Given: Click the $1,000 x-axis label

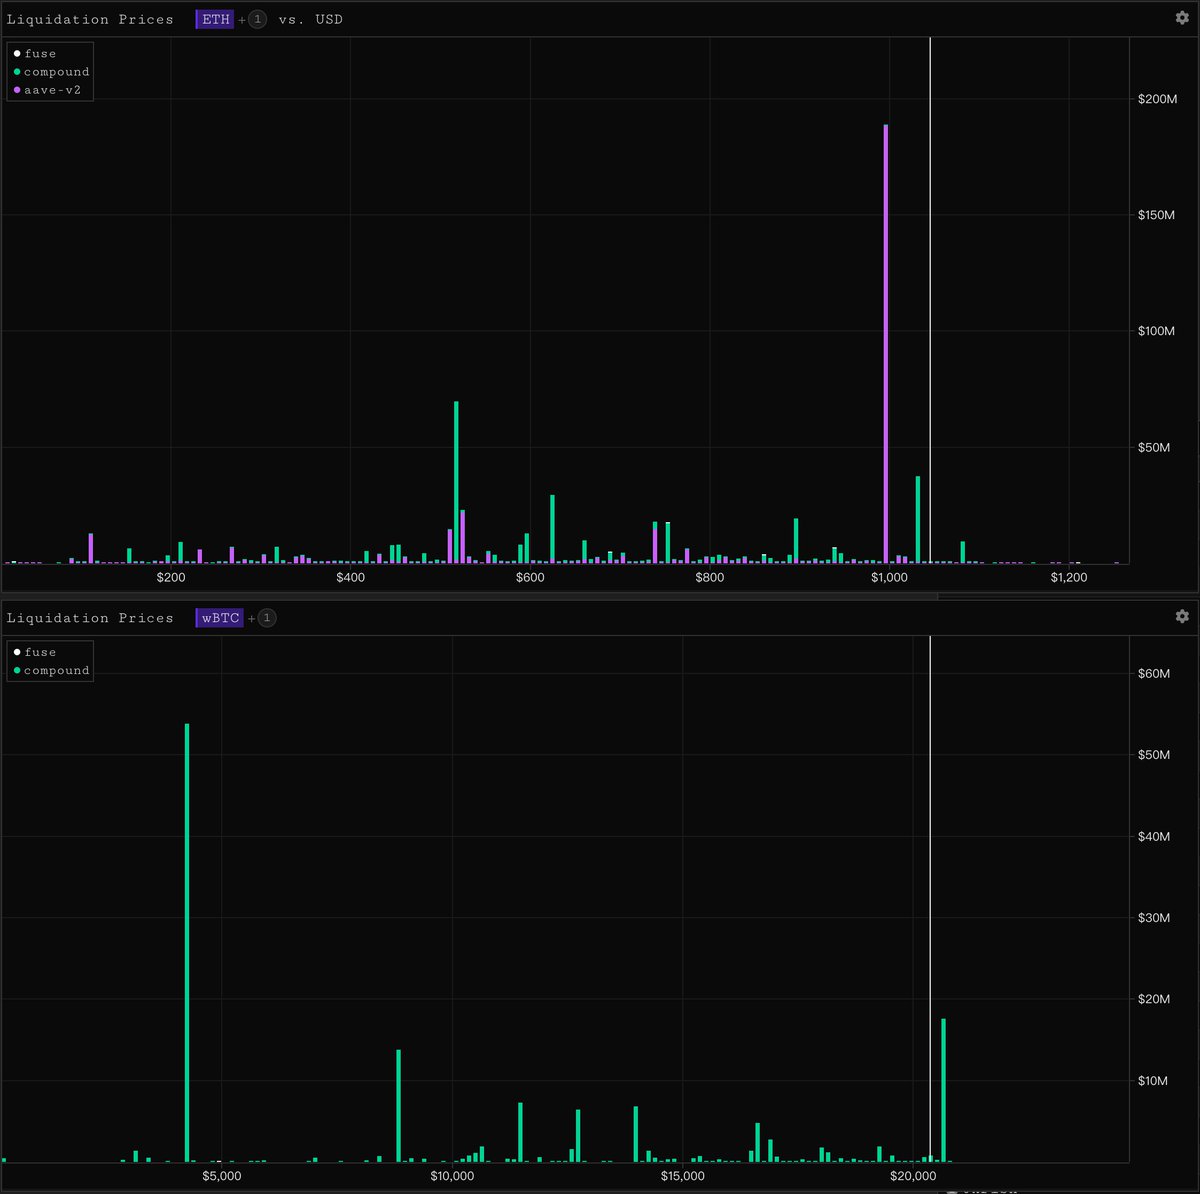Looking at the screenshot, I should (x=889, y=577).
